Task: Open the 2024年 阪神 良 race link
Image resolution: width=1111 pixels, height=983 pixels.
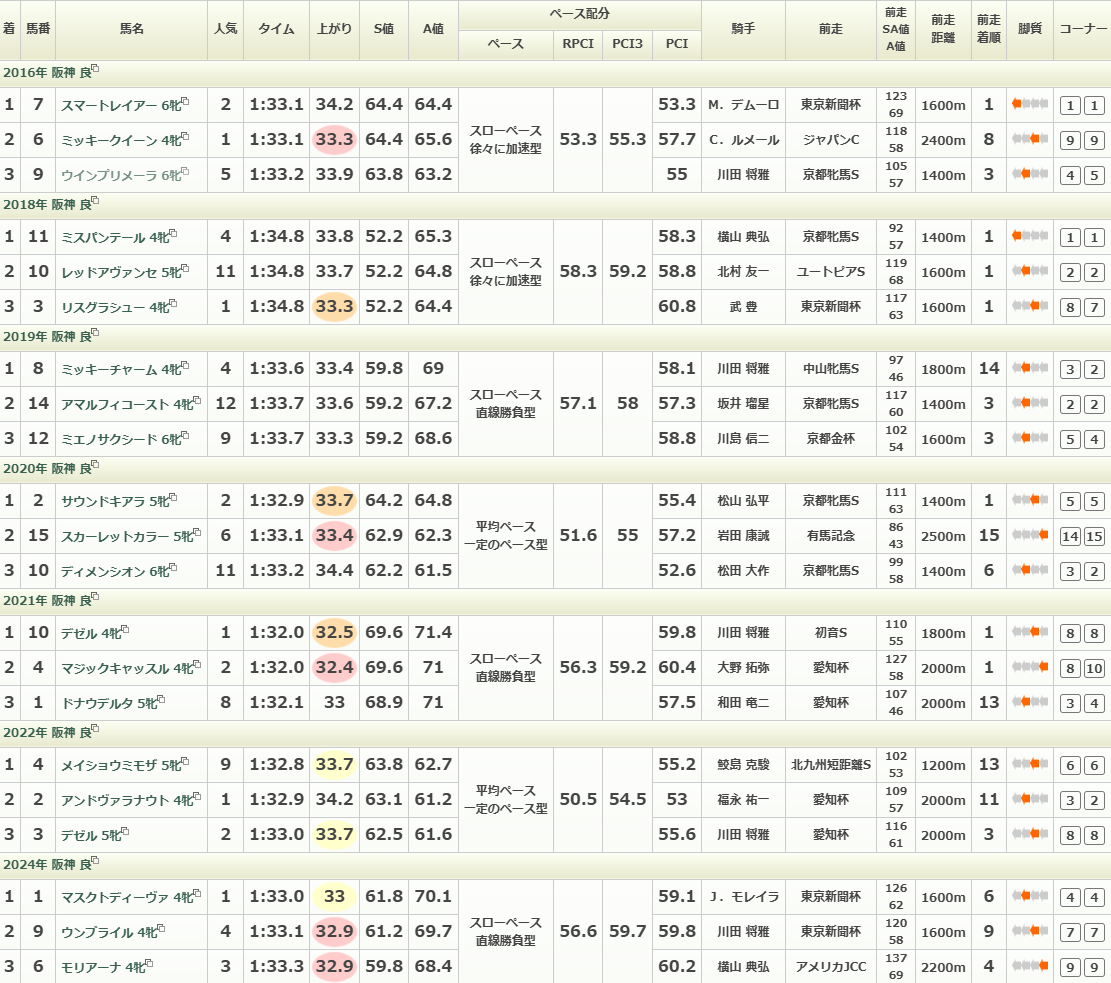Action: pyautogui.click(x=45, y=863)
